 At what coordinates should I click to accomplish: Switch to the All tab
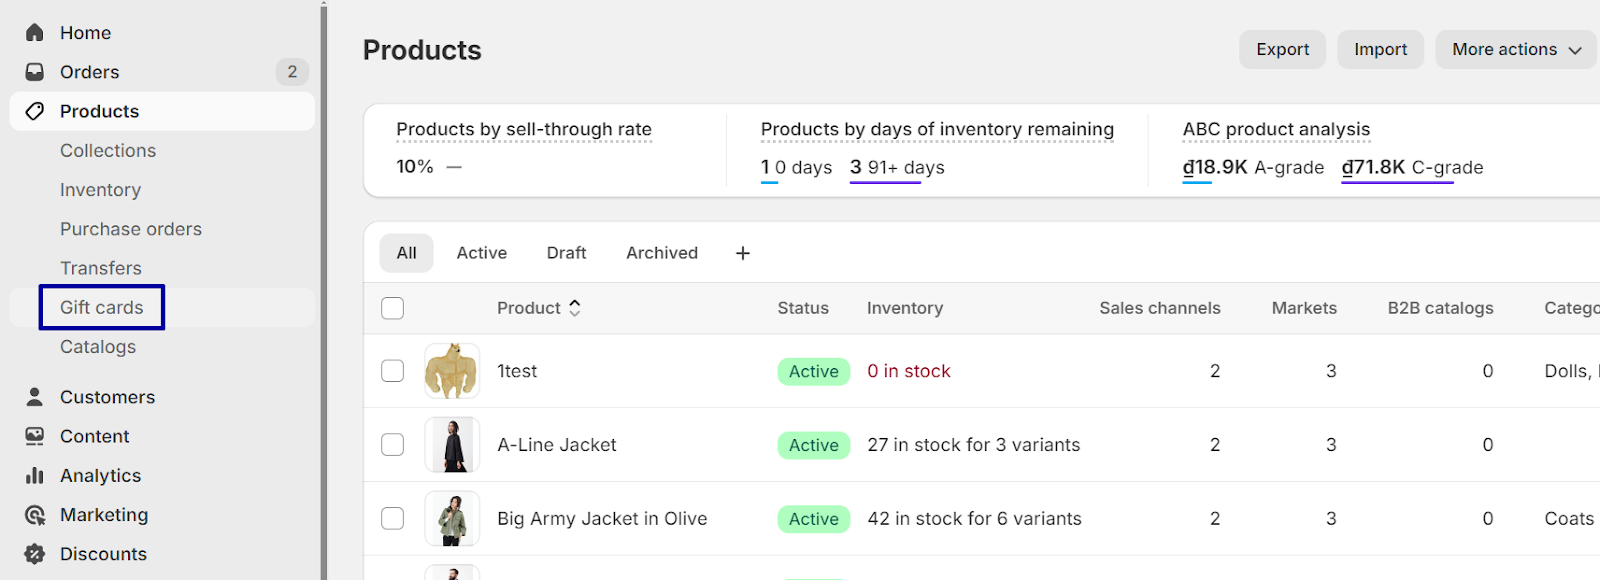point(406,253)
